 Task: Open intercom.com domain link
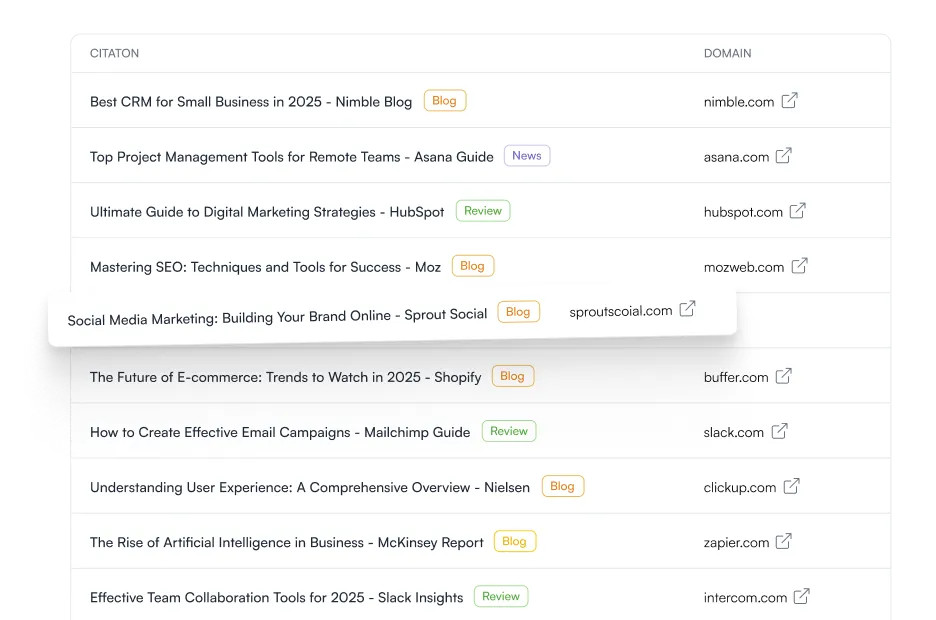point(745,598)
